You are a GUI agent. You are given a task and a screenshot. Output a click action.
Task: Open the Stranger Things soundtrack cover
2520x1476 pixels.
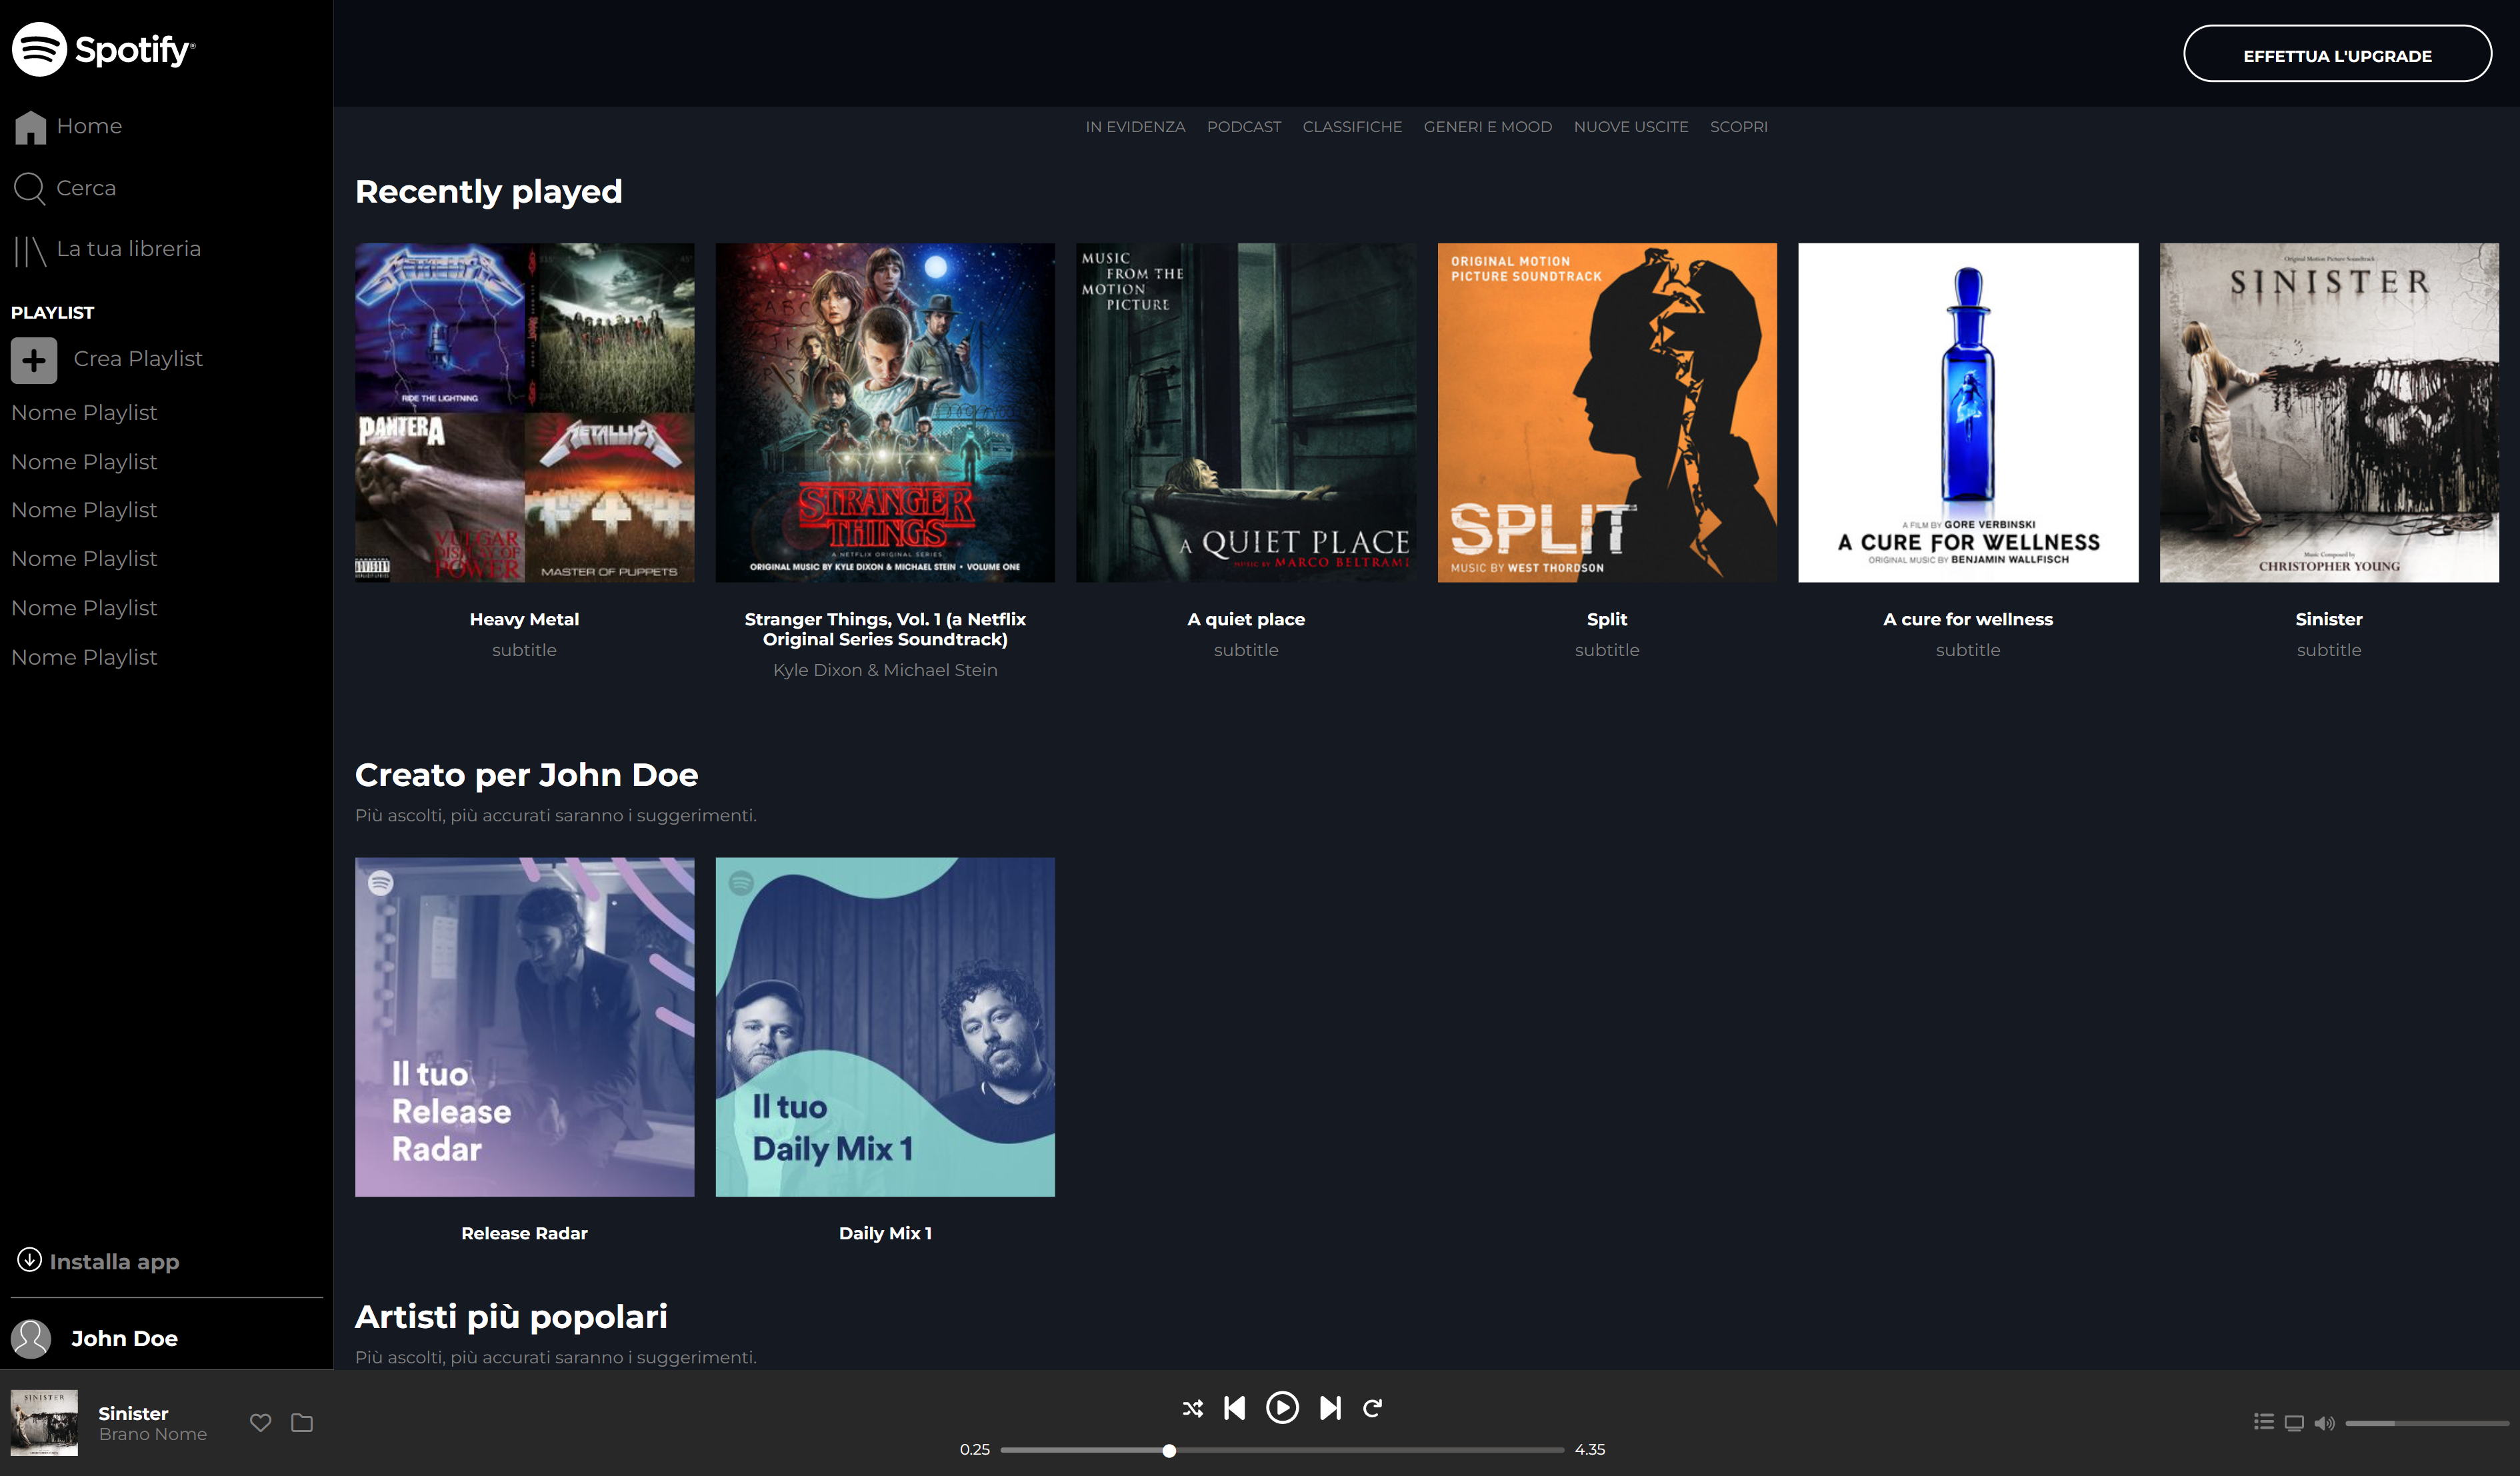pos(885,412)
